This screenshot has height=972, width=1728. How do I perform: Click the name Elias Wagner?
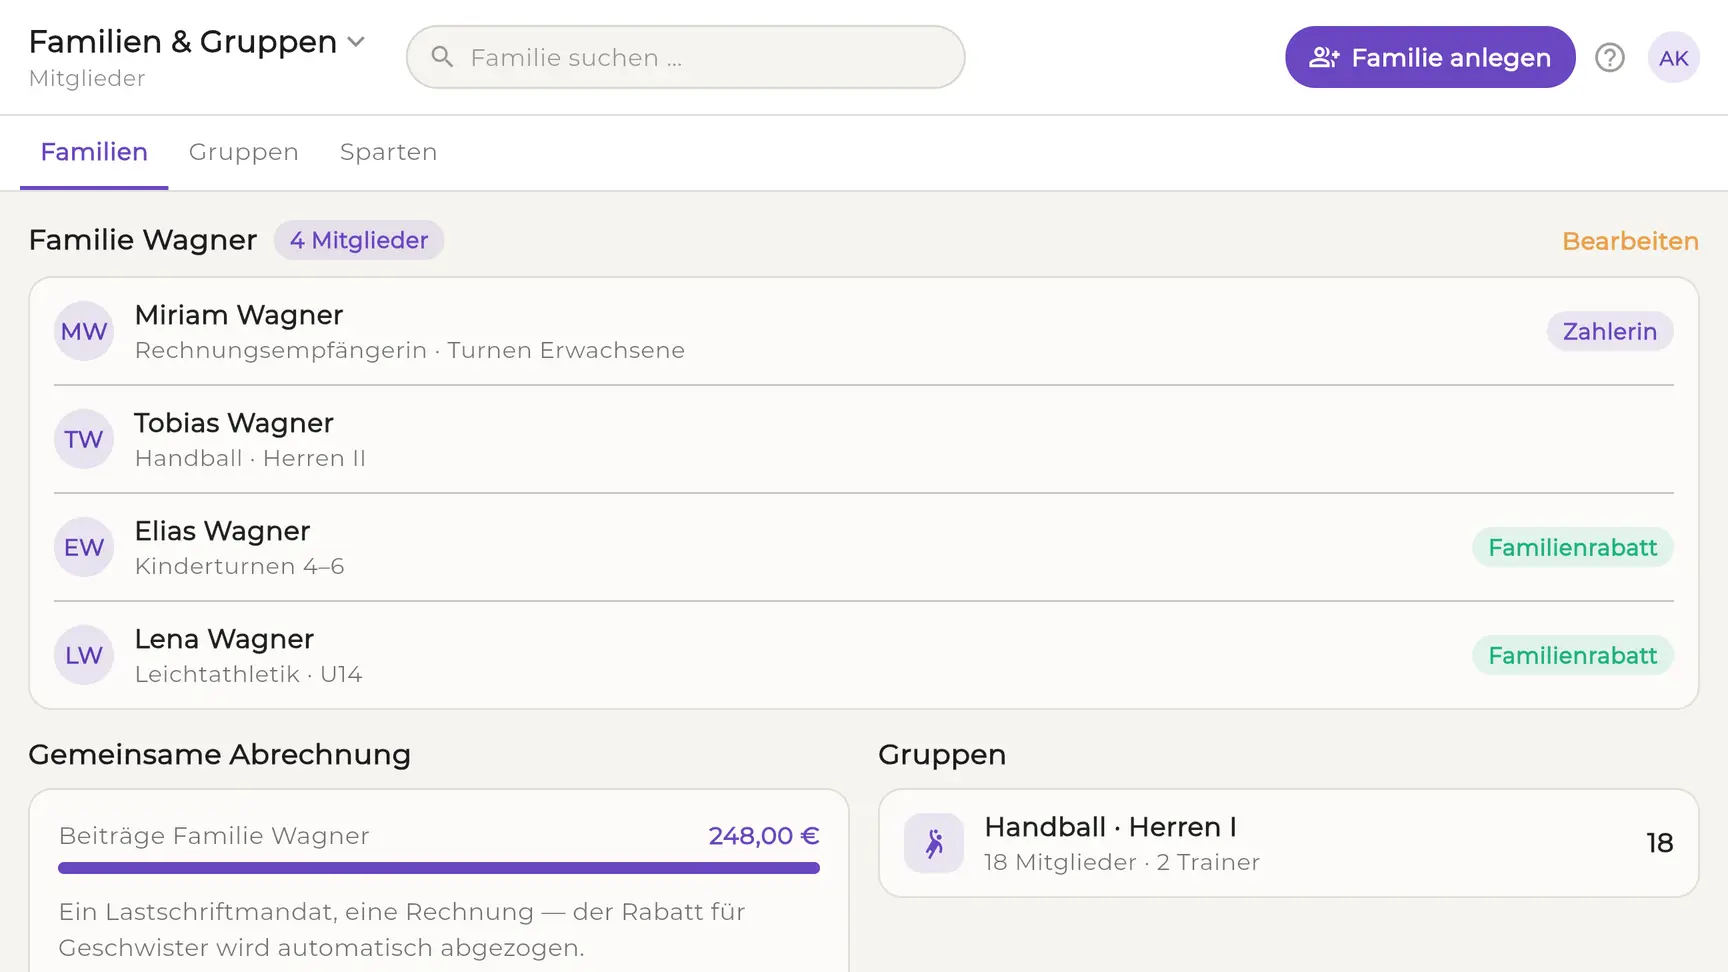coord(222,531)
